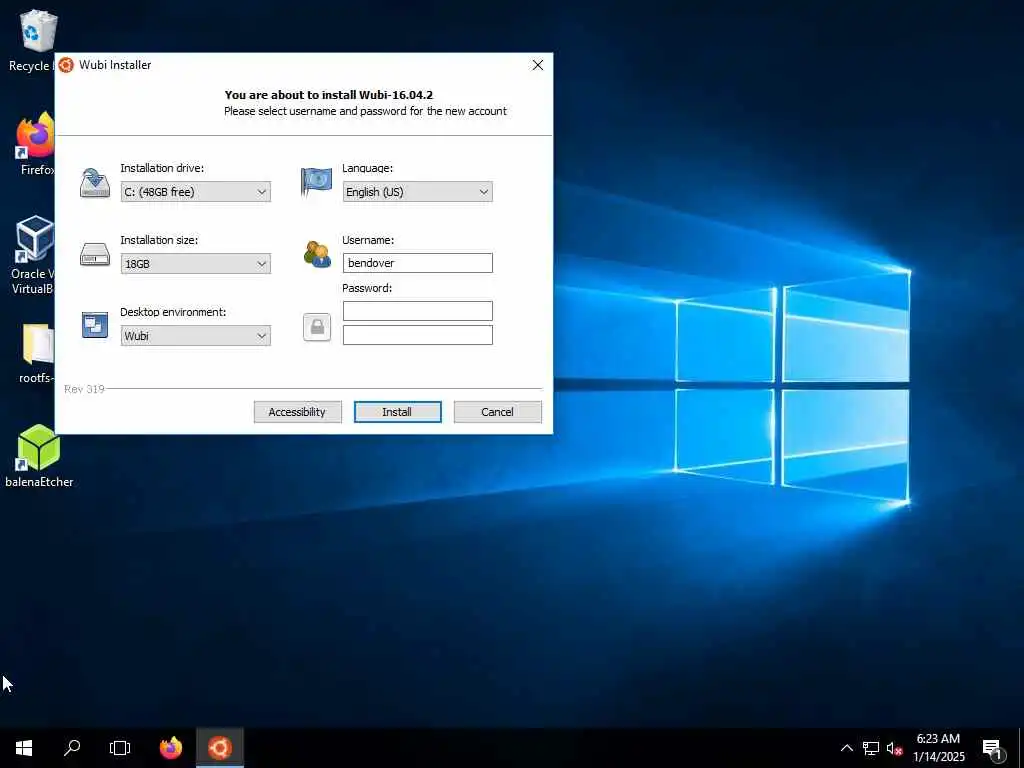Close the Wubi Installer window
This screenshot has height=768, width=1024.
537,65
